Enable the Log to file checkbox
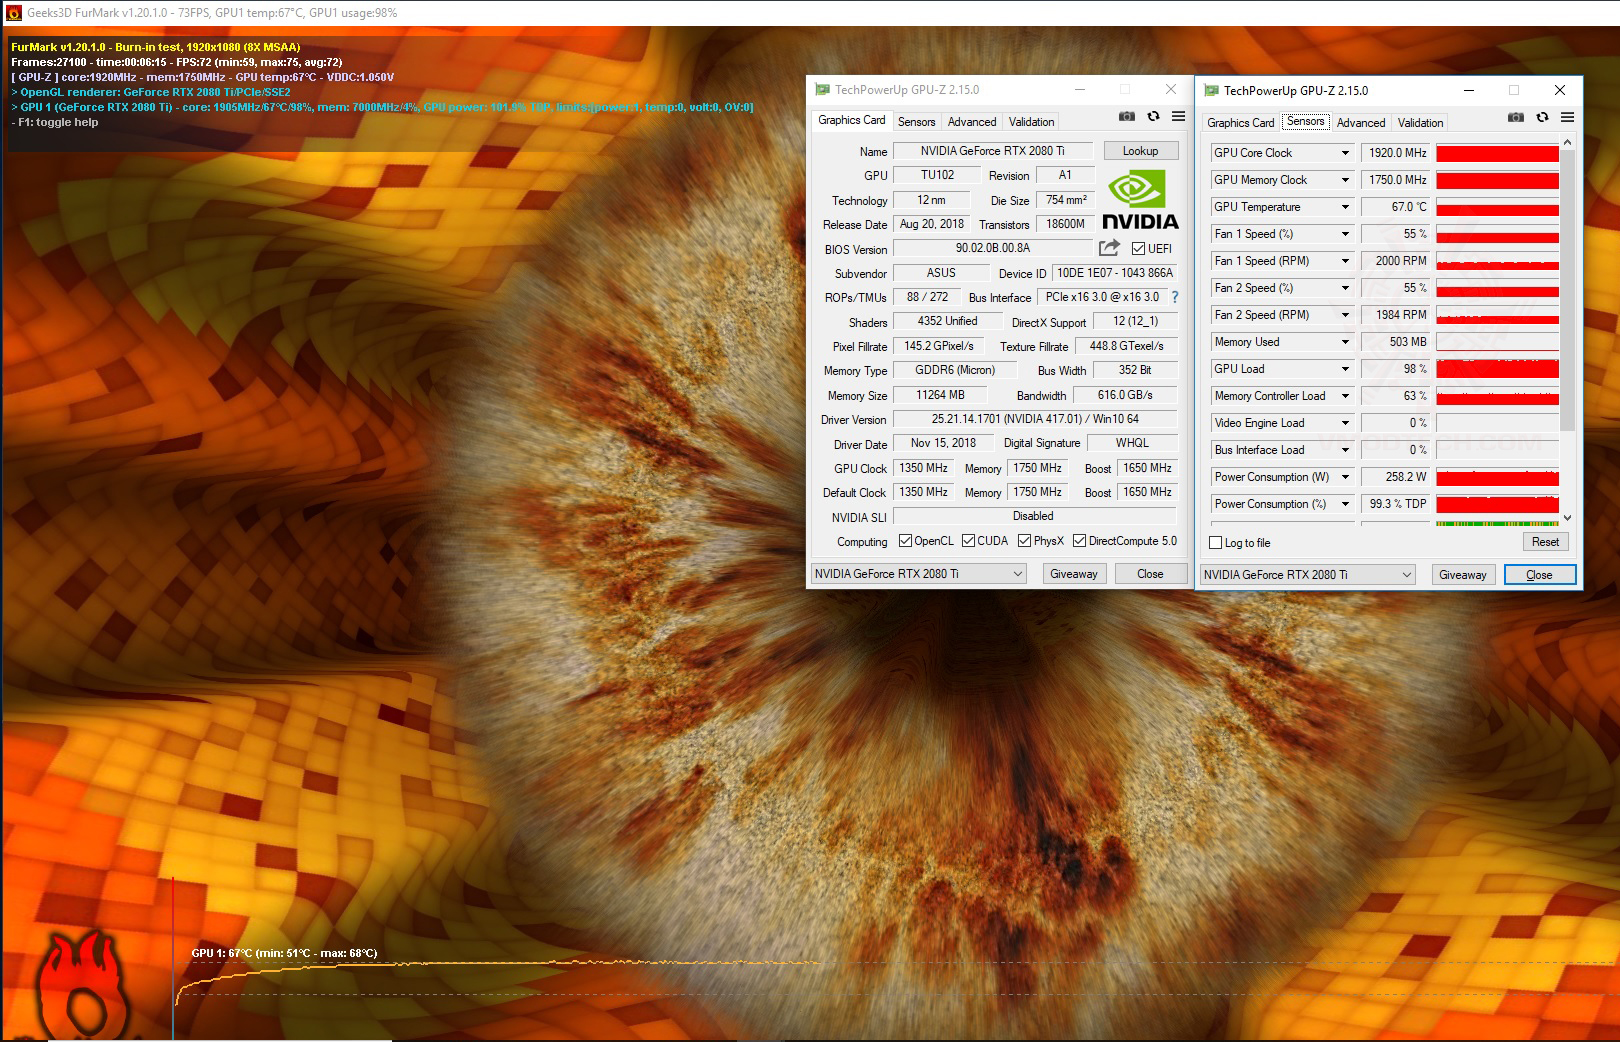The image size is (1620, 1042). tap(1215, 543)
